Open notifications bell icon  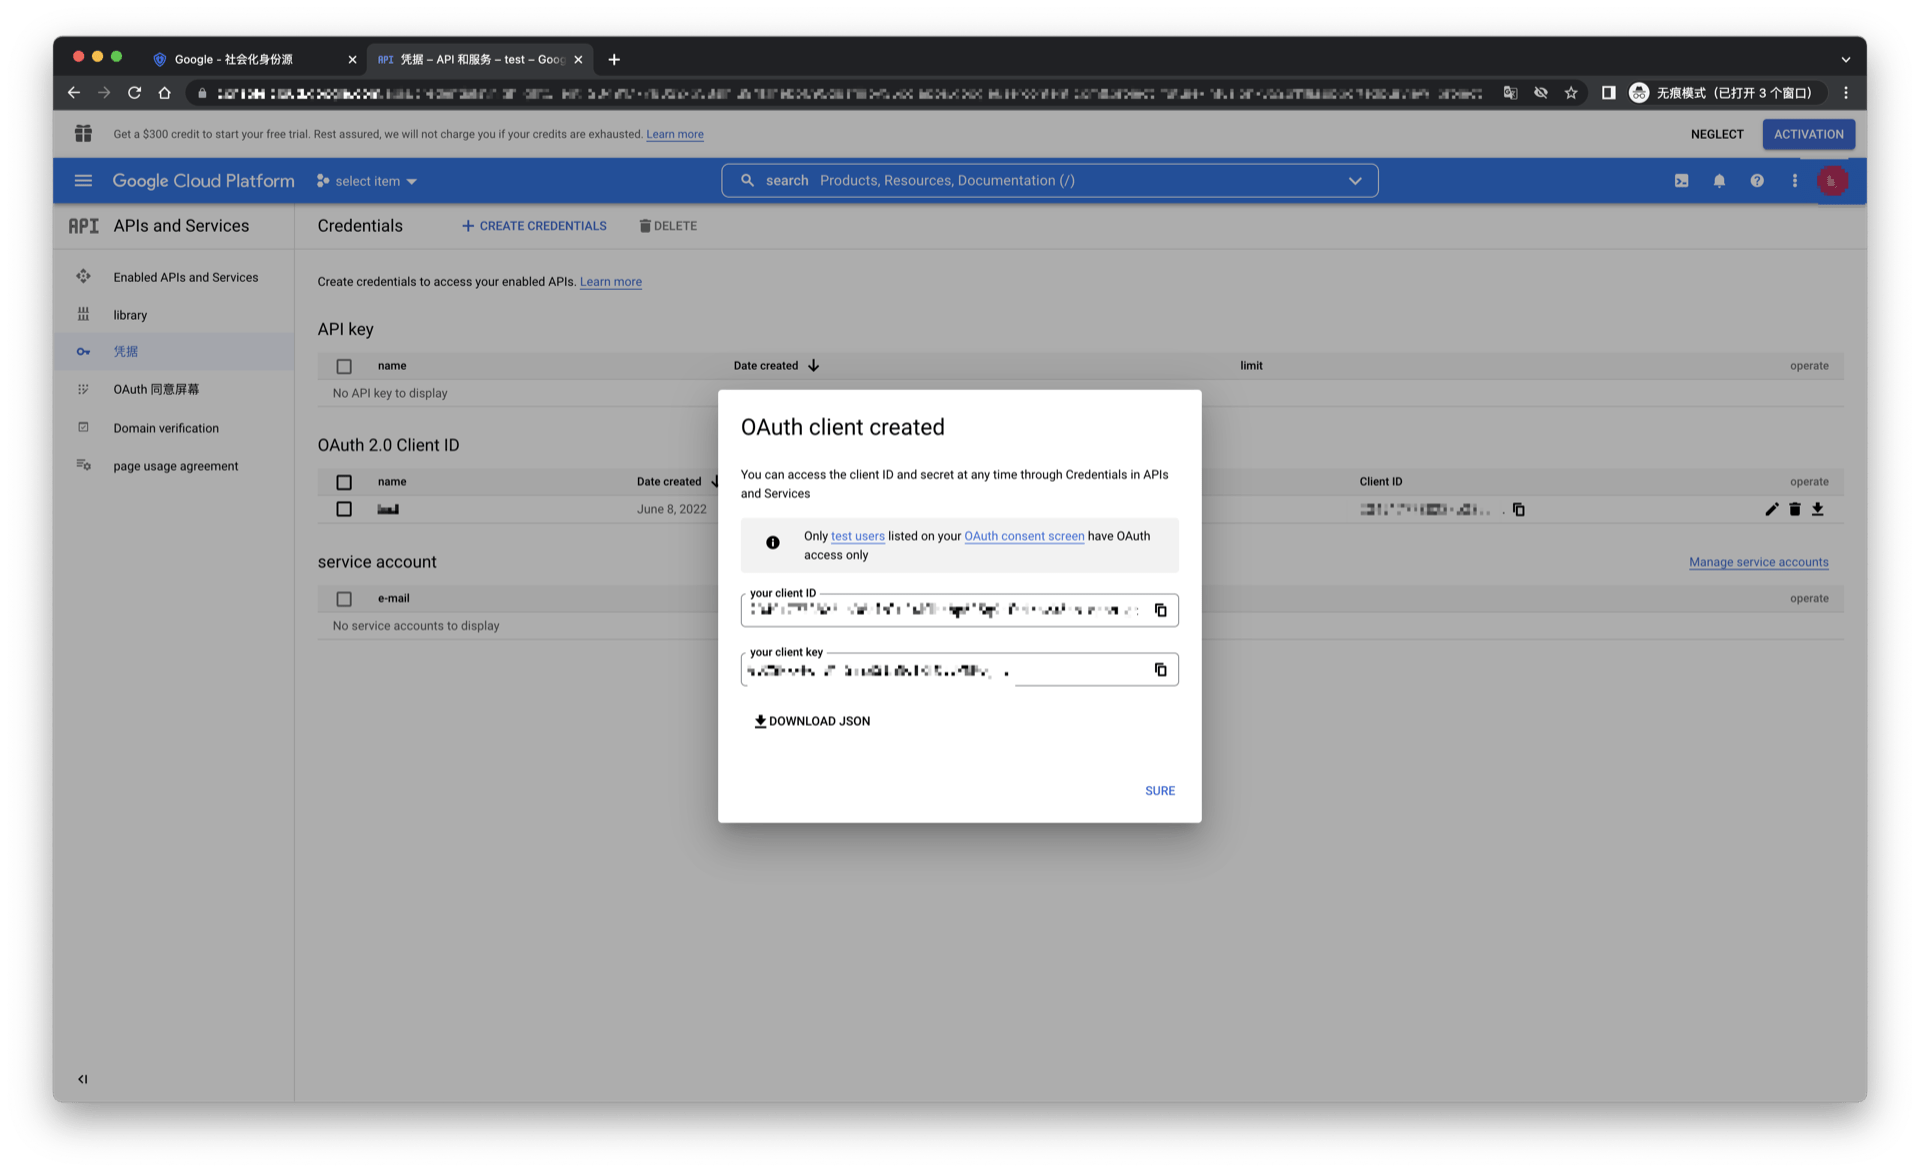tap(1719, 181)
